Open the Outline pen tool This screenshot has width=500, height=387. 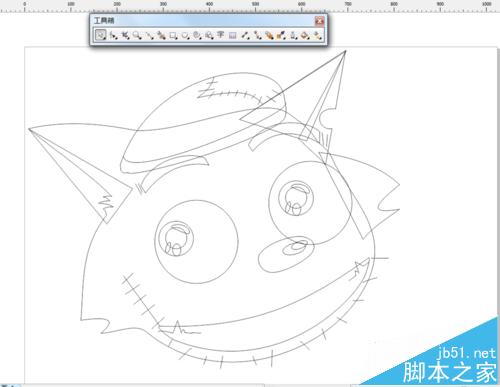tap(293, 35)
